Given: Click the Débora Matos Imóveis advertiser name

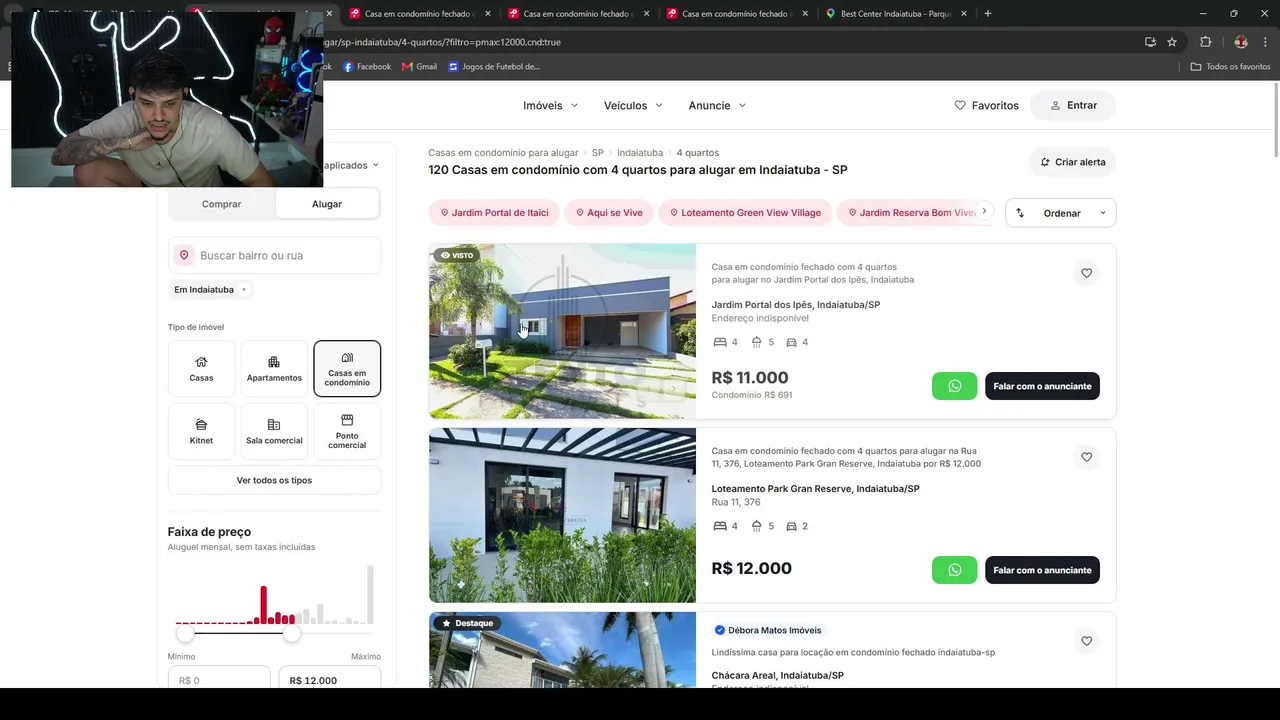Looking at the screenshot, I should [775, 630].
